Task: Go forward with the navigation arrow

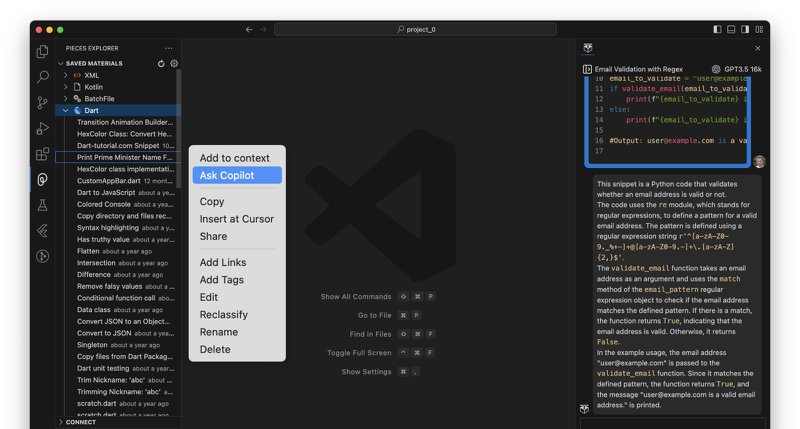Action: 263,30
